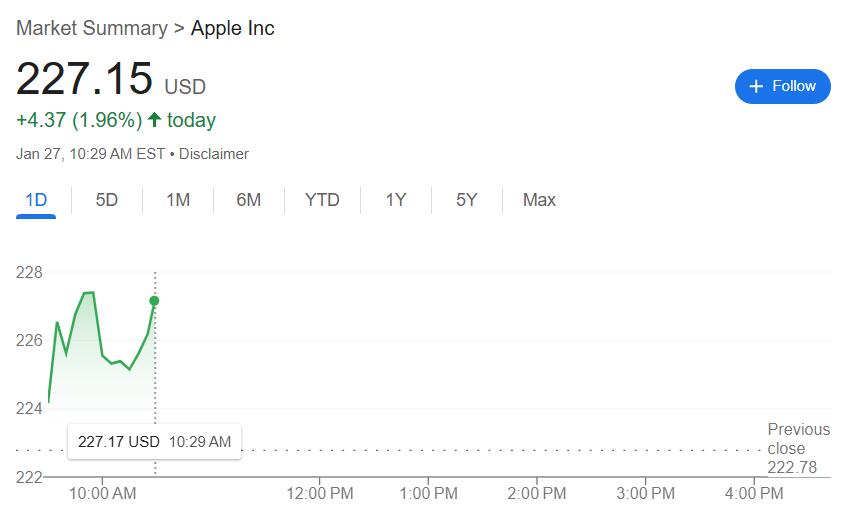This screenshot has width=853, height=516.
Task: Show the Max history tab
Action: click(539, 200)
